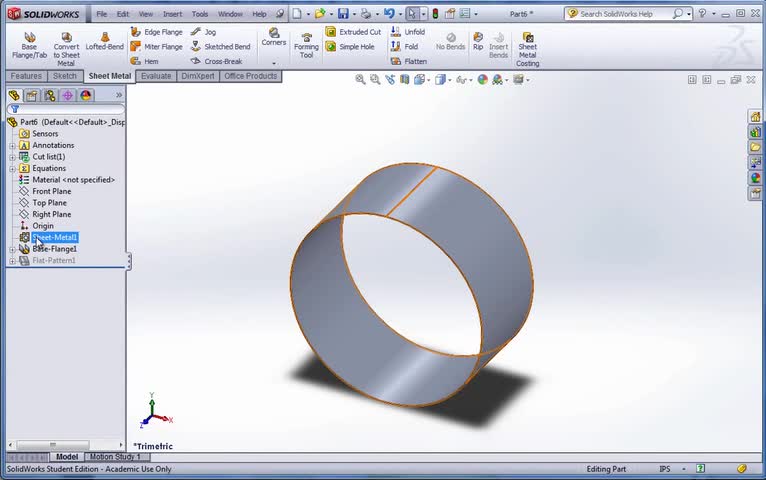The image size is (766, 480).
Task: Open the Undo dropdown arrow
Action: coord(400,14)
